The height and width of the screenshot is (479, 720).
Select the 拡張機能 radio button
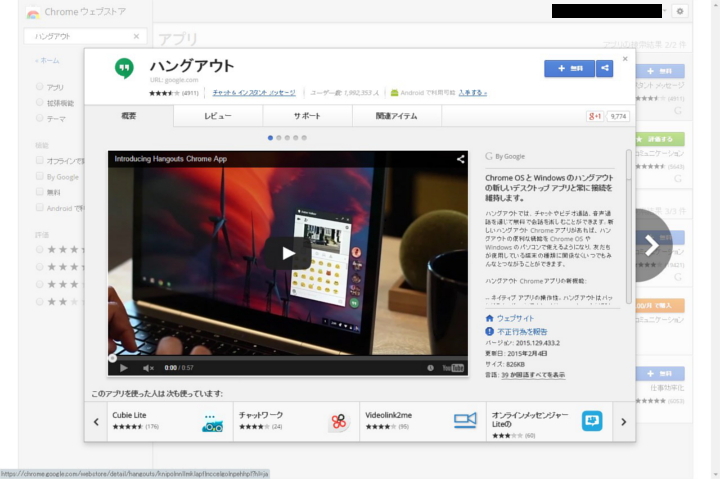pos(39,102)
